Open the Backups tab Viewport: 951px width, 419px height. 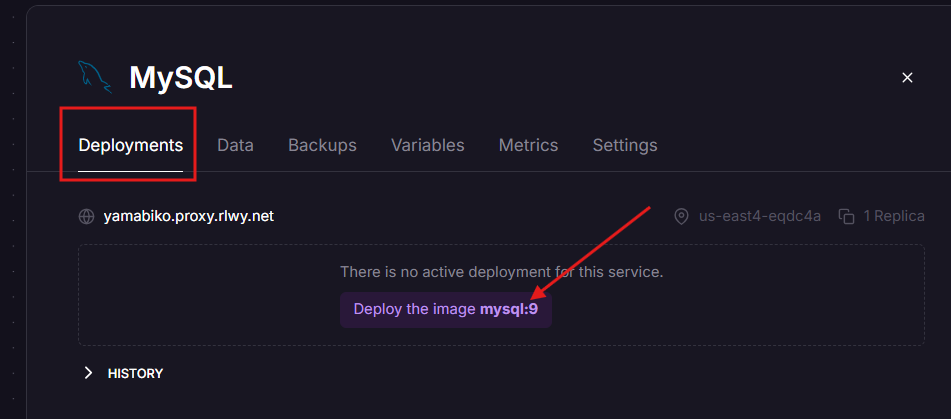(x=322, y=146)
